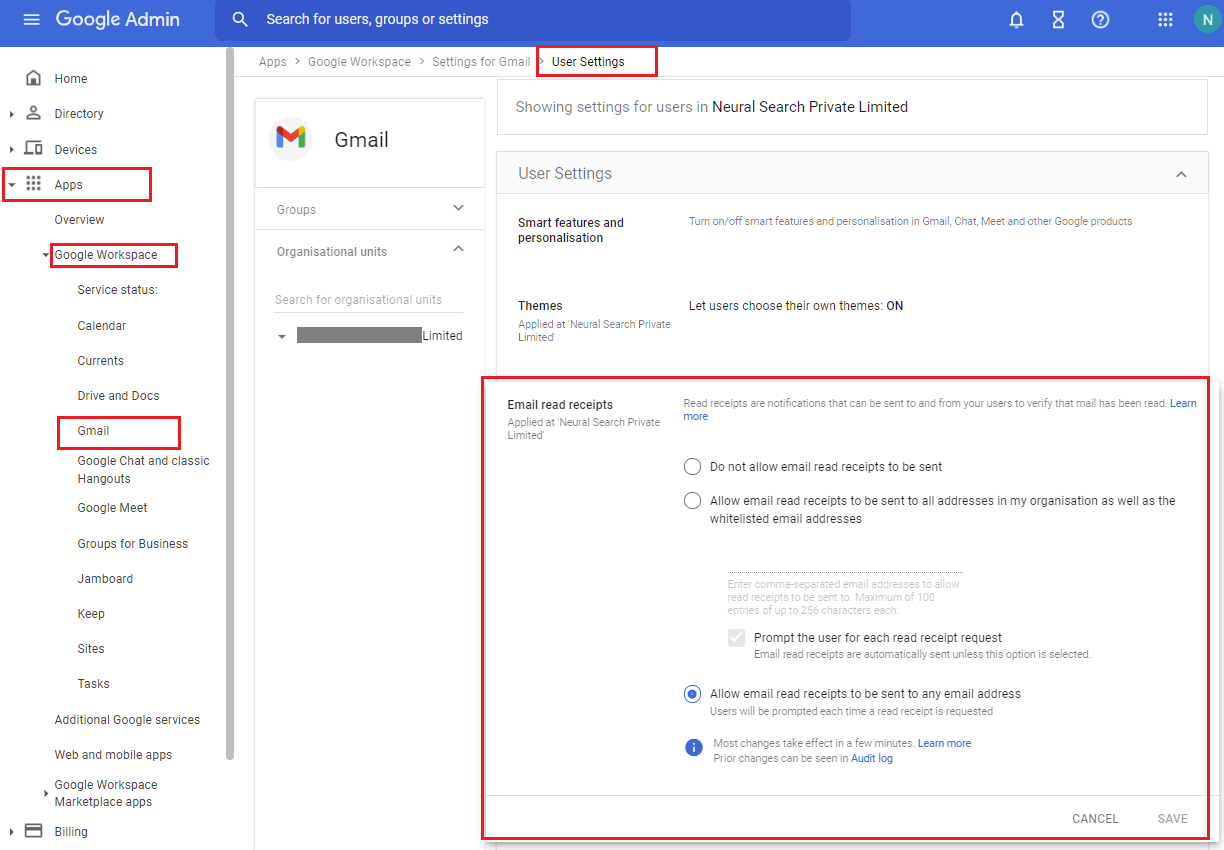Image resolution: width=1224 pixels, height=850 pixels.
Task: Open Additional Google services
Action: [x=127, y=720]
